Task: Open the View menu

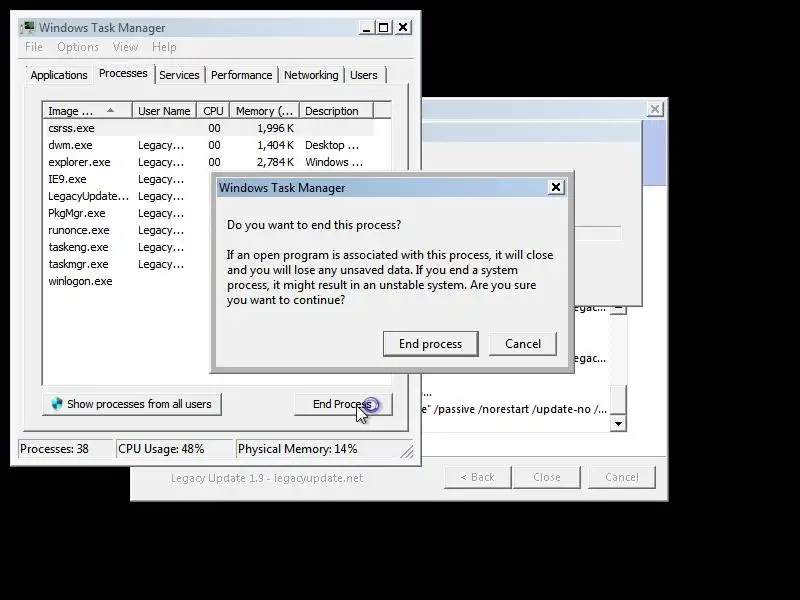Action: tap(125, 47)
